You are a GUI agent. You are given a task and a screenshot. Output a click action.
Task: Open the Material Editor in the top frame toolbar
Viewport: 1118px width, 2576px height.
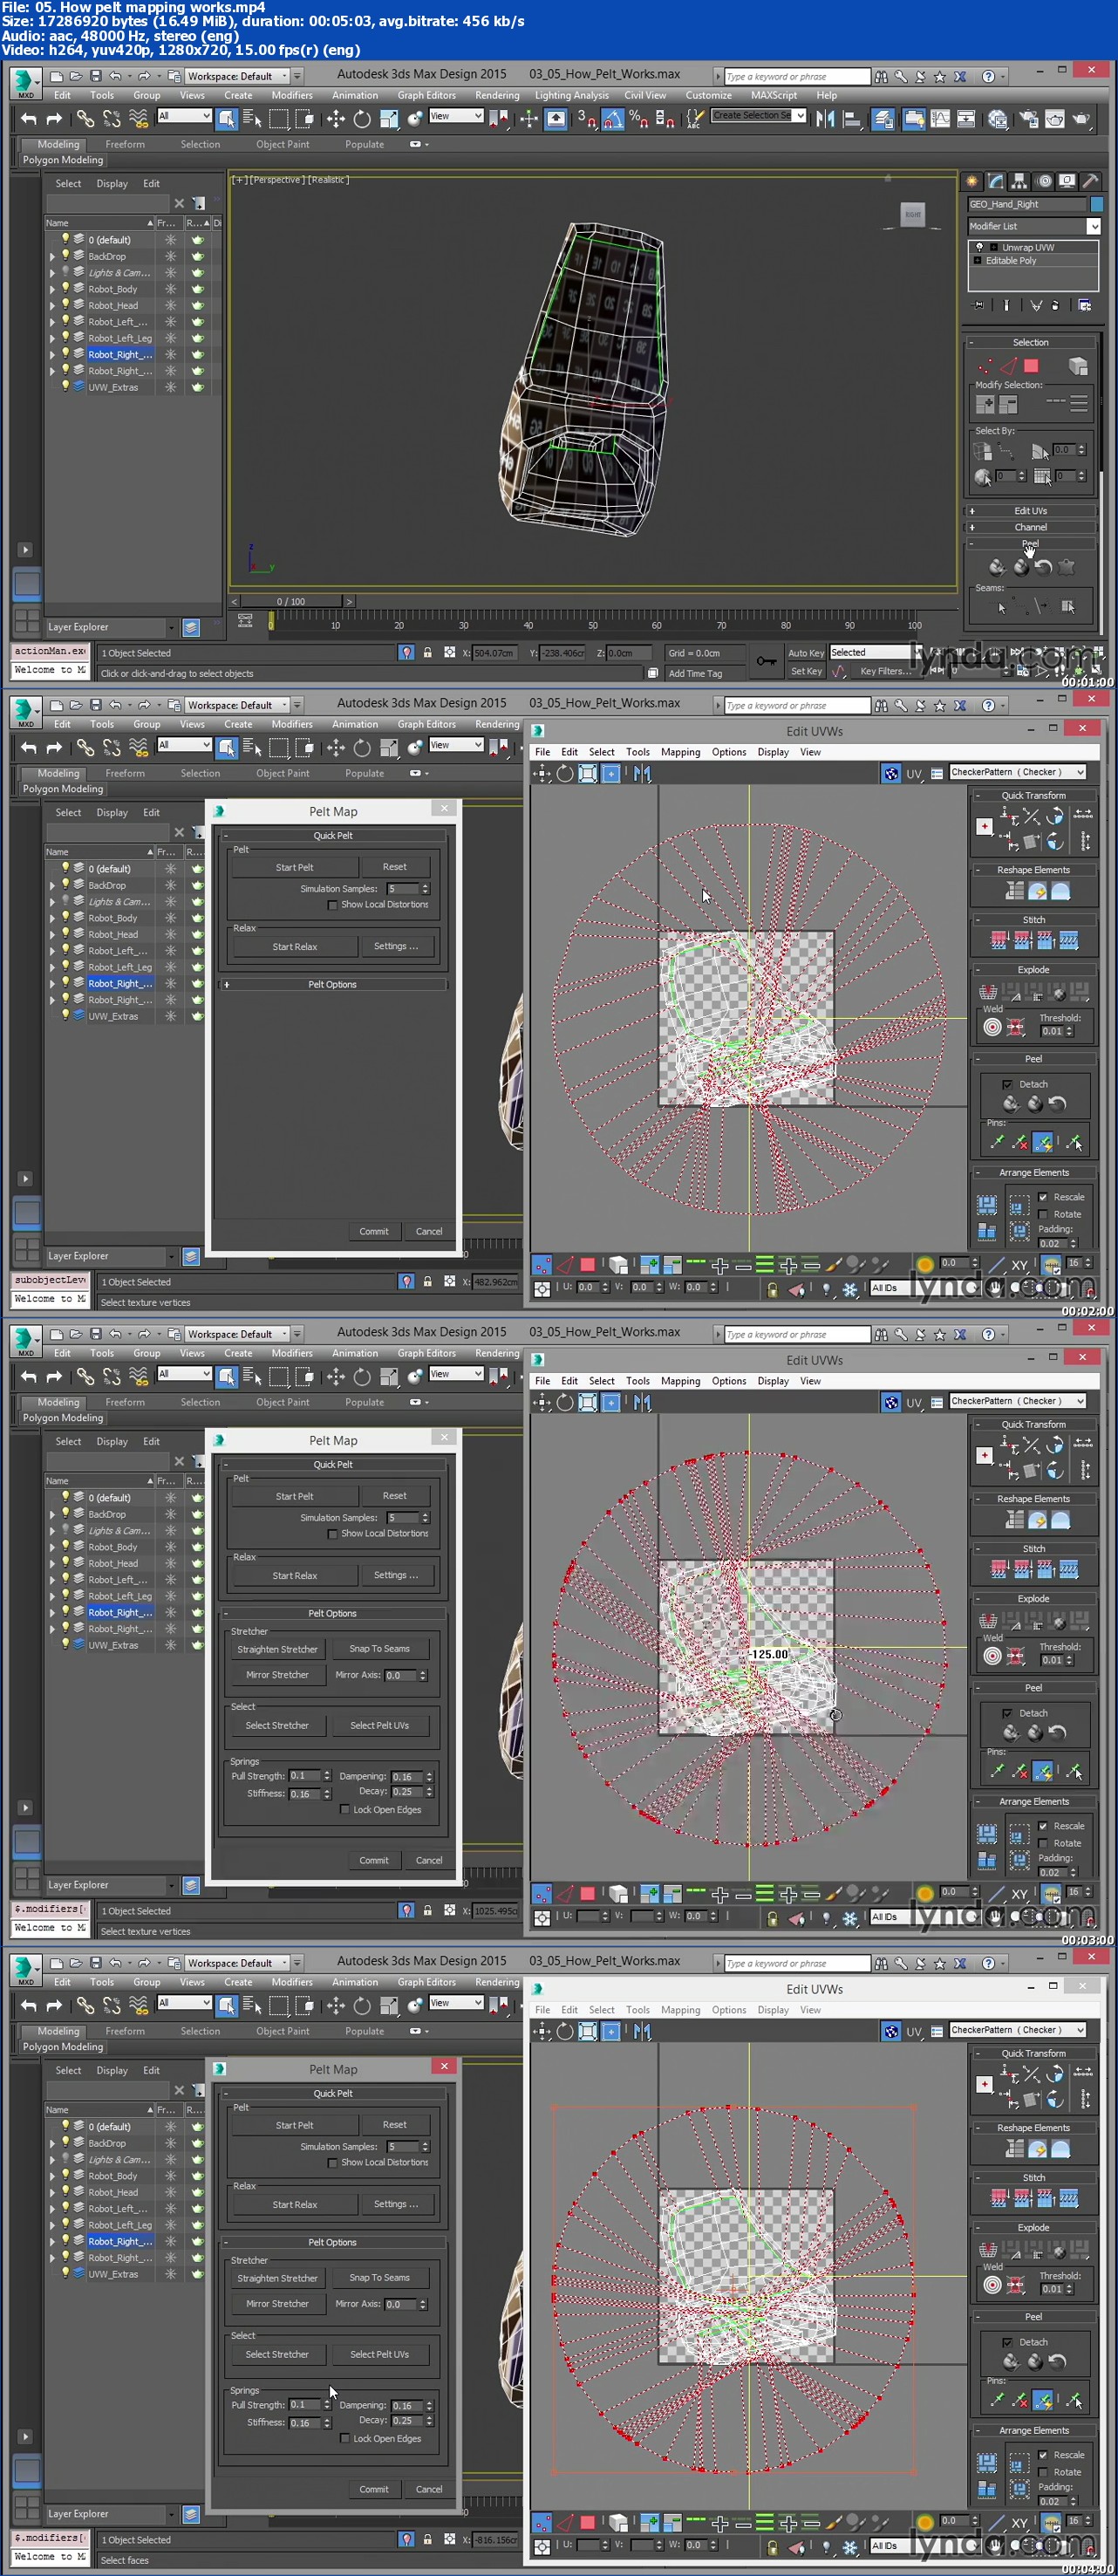[997, 119]
